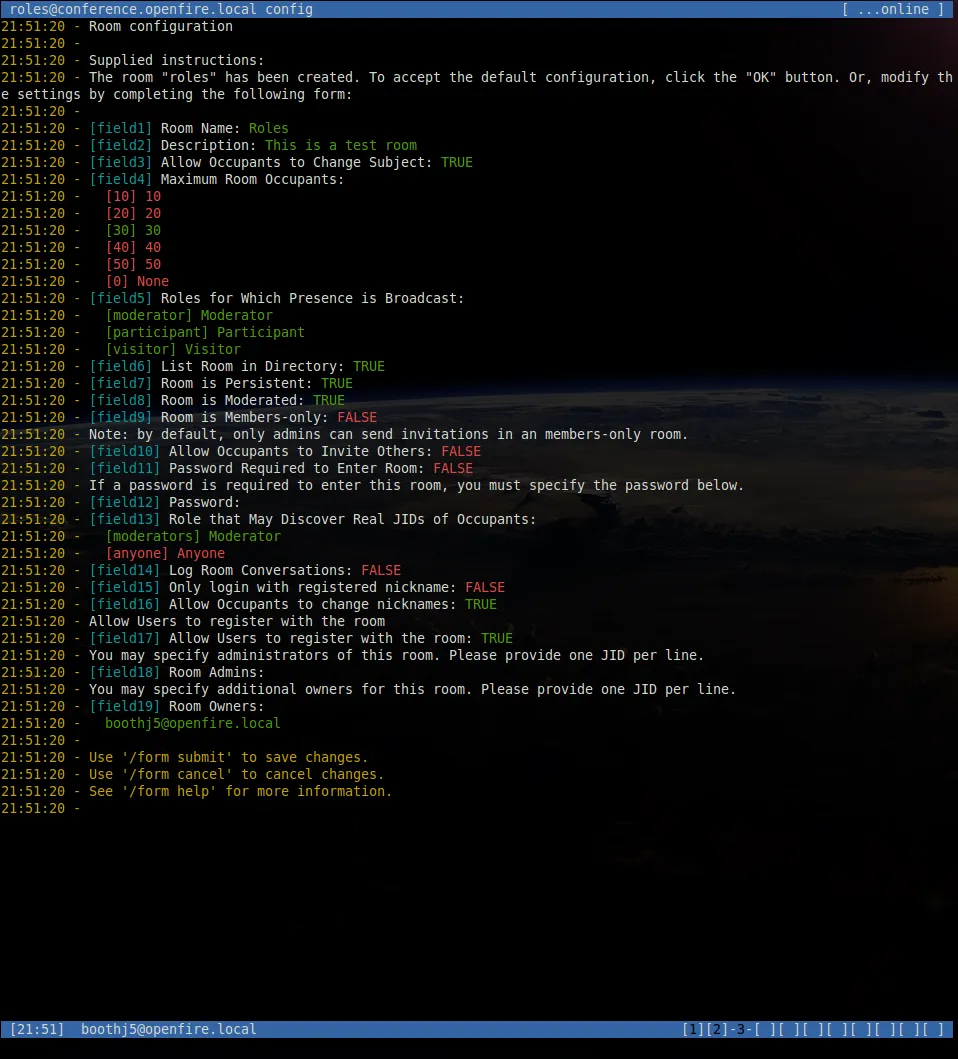Click the '/form cancel' hint line
The height and width of the screenshot is (1059, 958).
coord(236,774)
